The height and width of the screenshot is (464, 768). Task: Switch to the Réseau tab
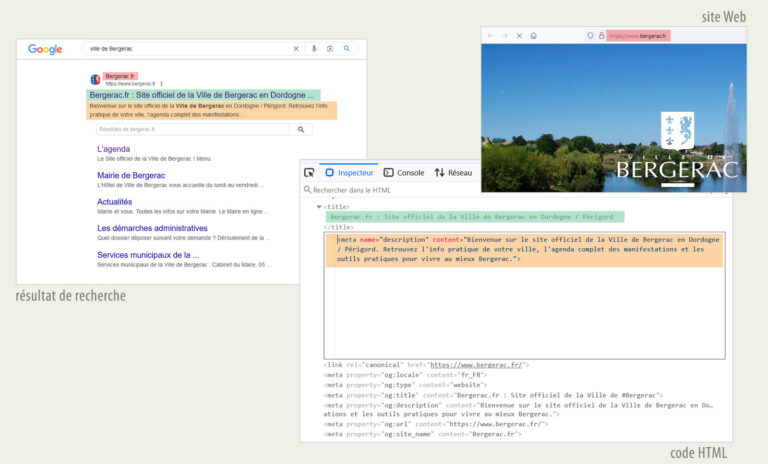click(x=453, y=172)
